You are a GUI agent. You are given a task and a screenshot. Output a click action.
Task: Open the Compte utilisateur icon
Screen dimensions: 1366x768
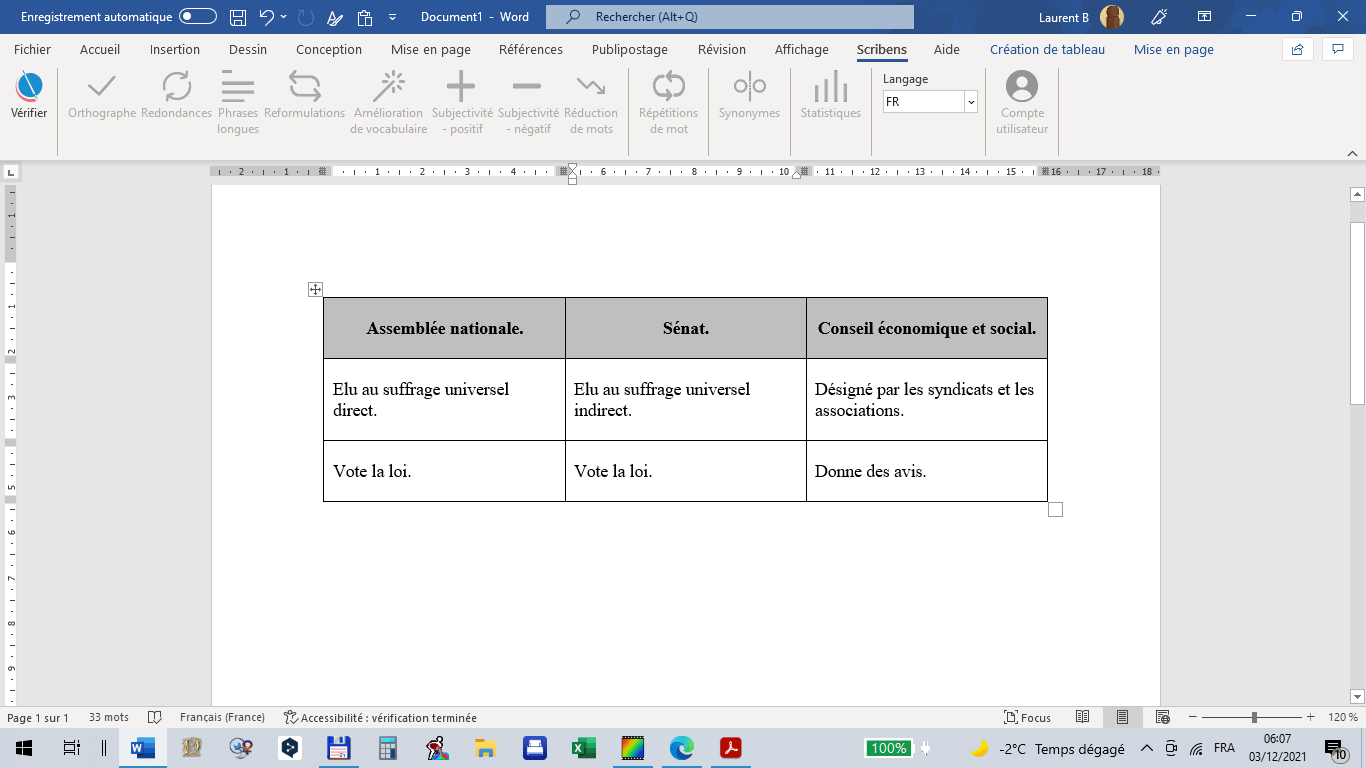(1022, 87)
